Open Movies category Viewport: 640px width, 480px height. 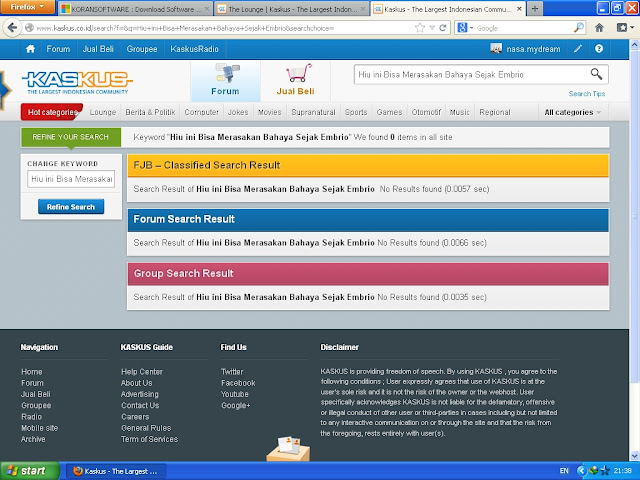click(270, 112)
